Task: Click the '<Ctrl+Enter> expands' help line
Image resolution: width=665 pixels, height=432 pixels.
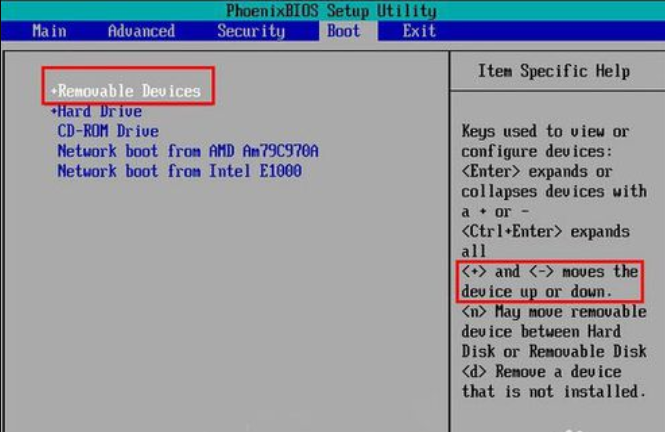Action: (x=545, y=231)
